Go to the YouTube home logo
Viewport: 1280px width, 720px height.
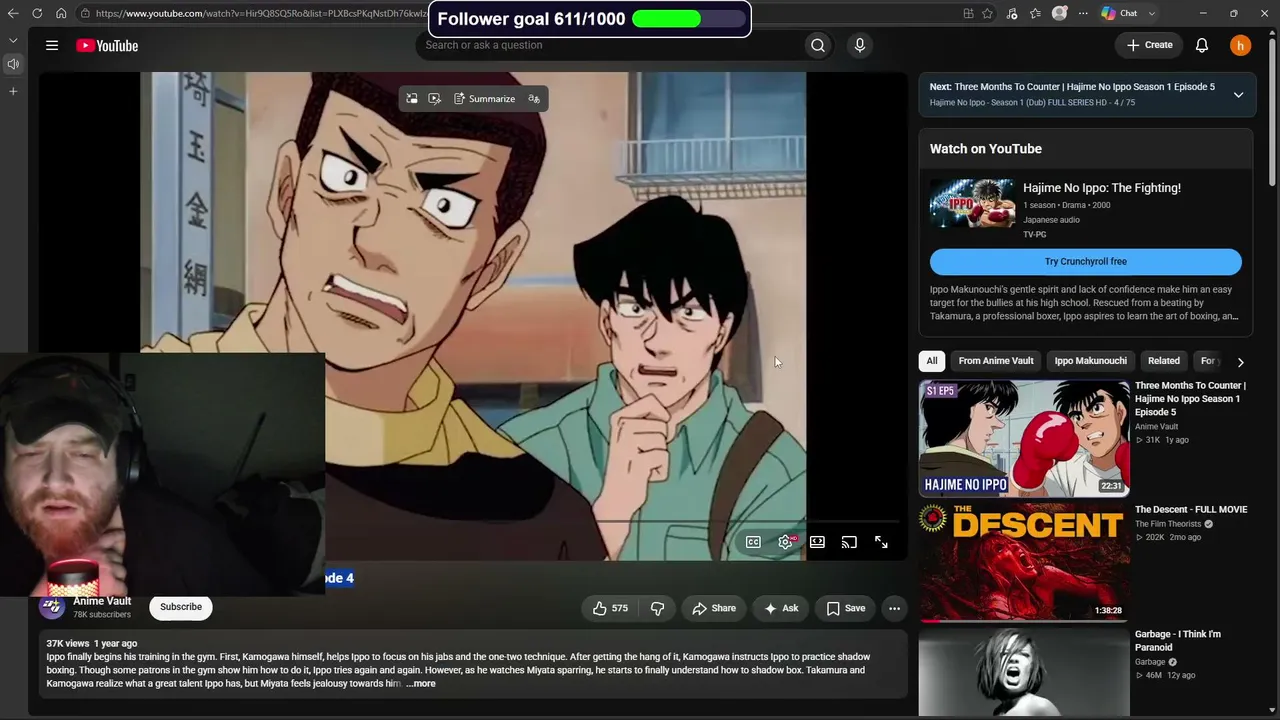(x=107, y=45)
